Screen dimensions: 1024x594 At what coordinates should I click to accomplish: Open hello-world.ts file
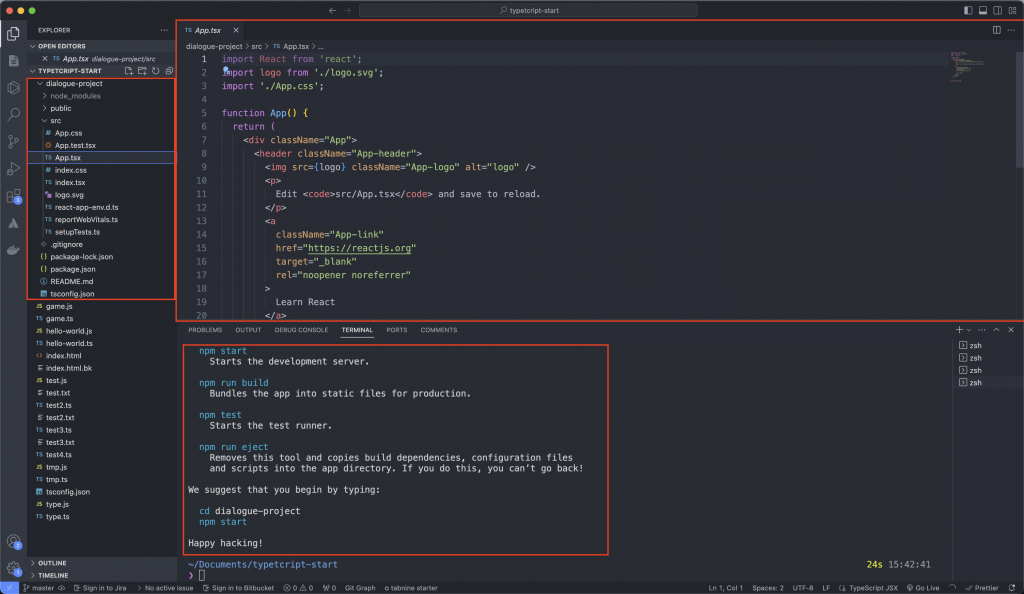pos(69,343)
